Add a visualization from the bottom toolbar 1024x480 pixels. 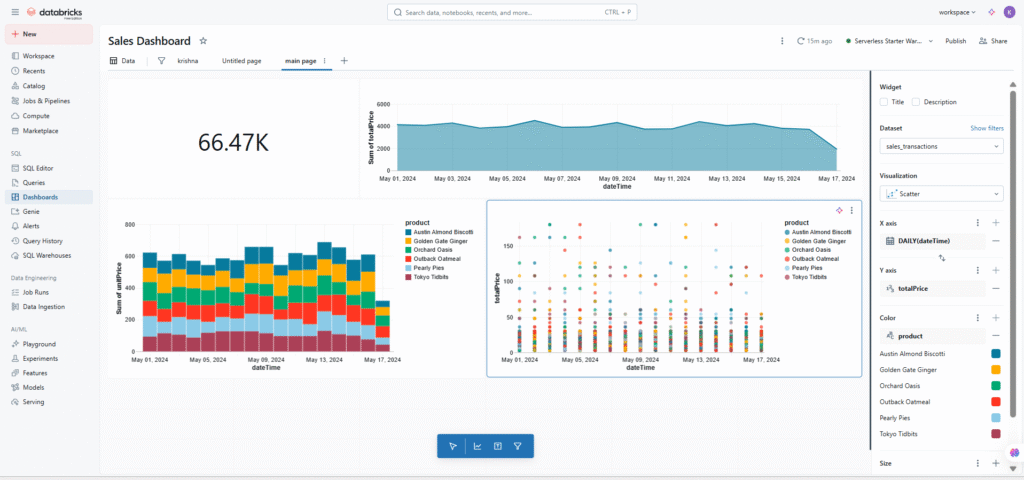click(476, 446)
